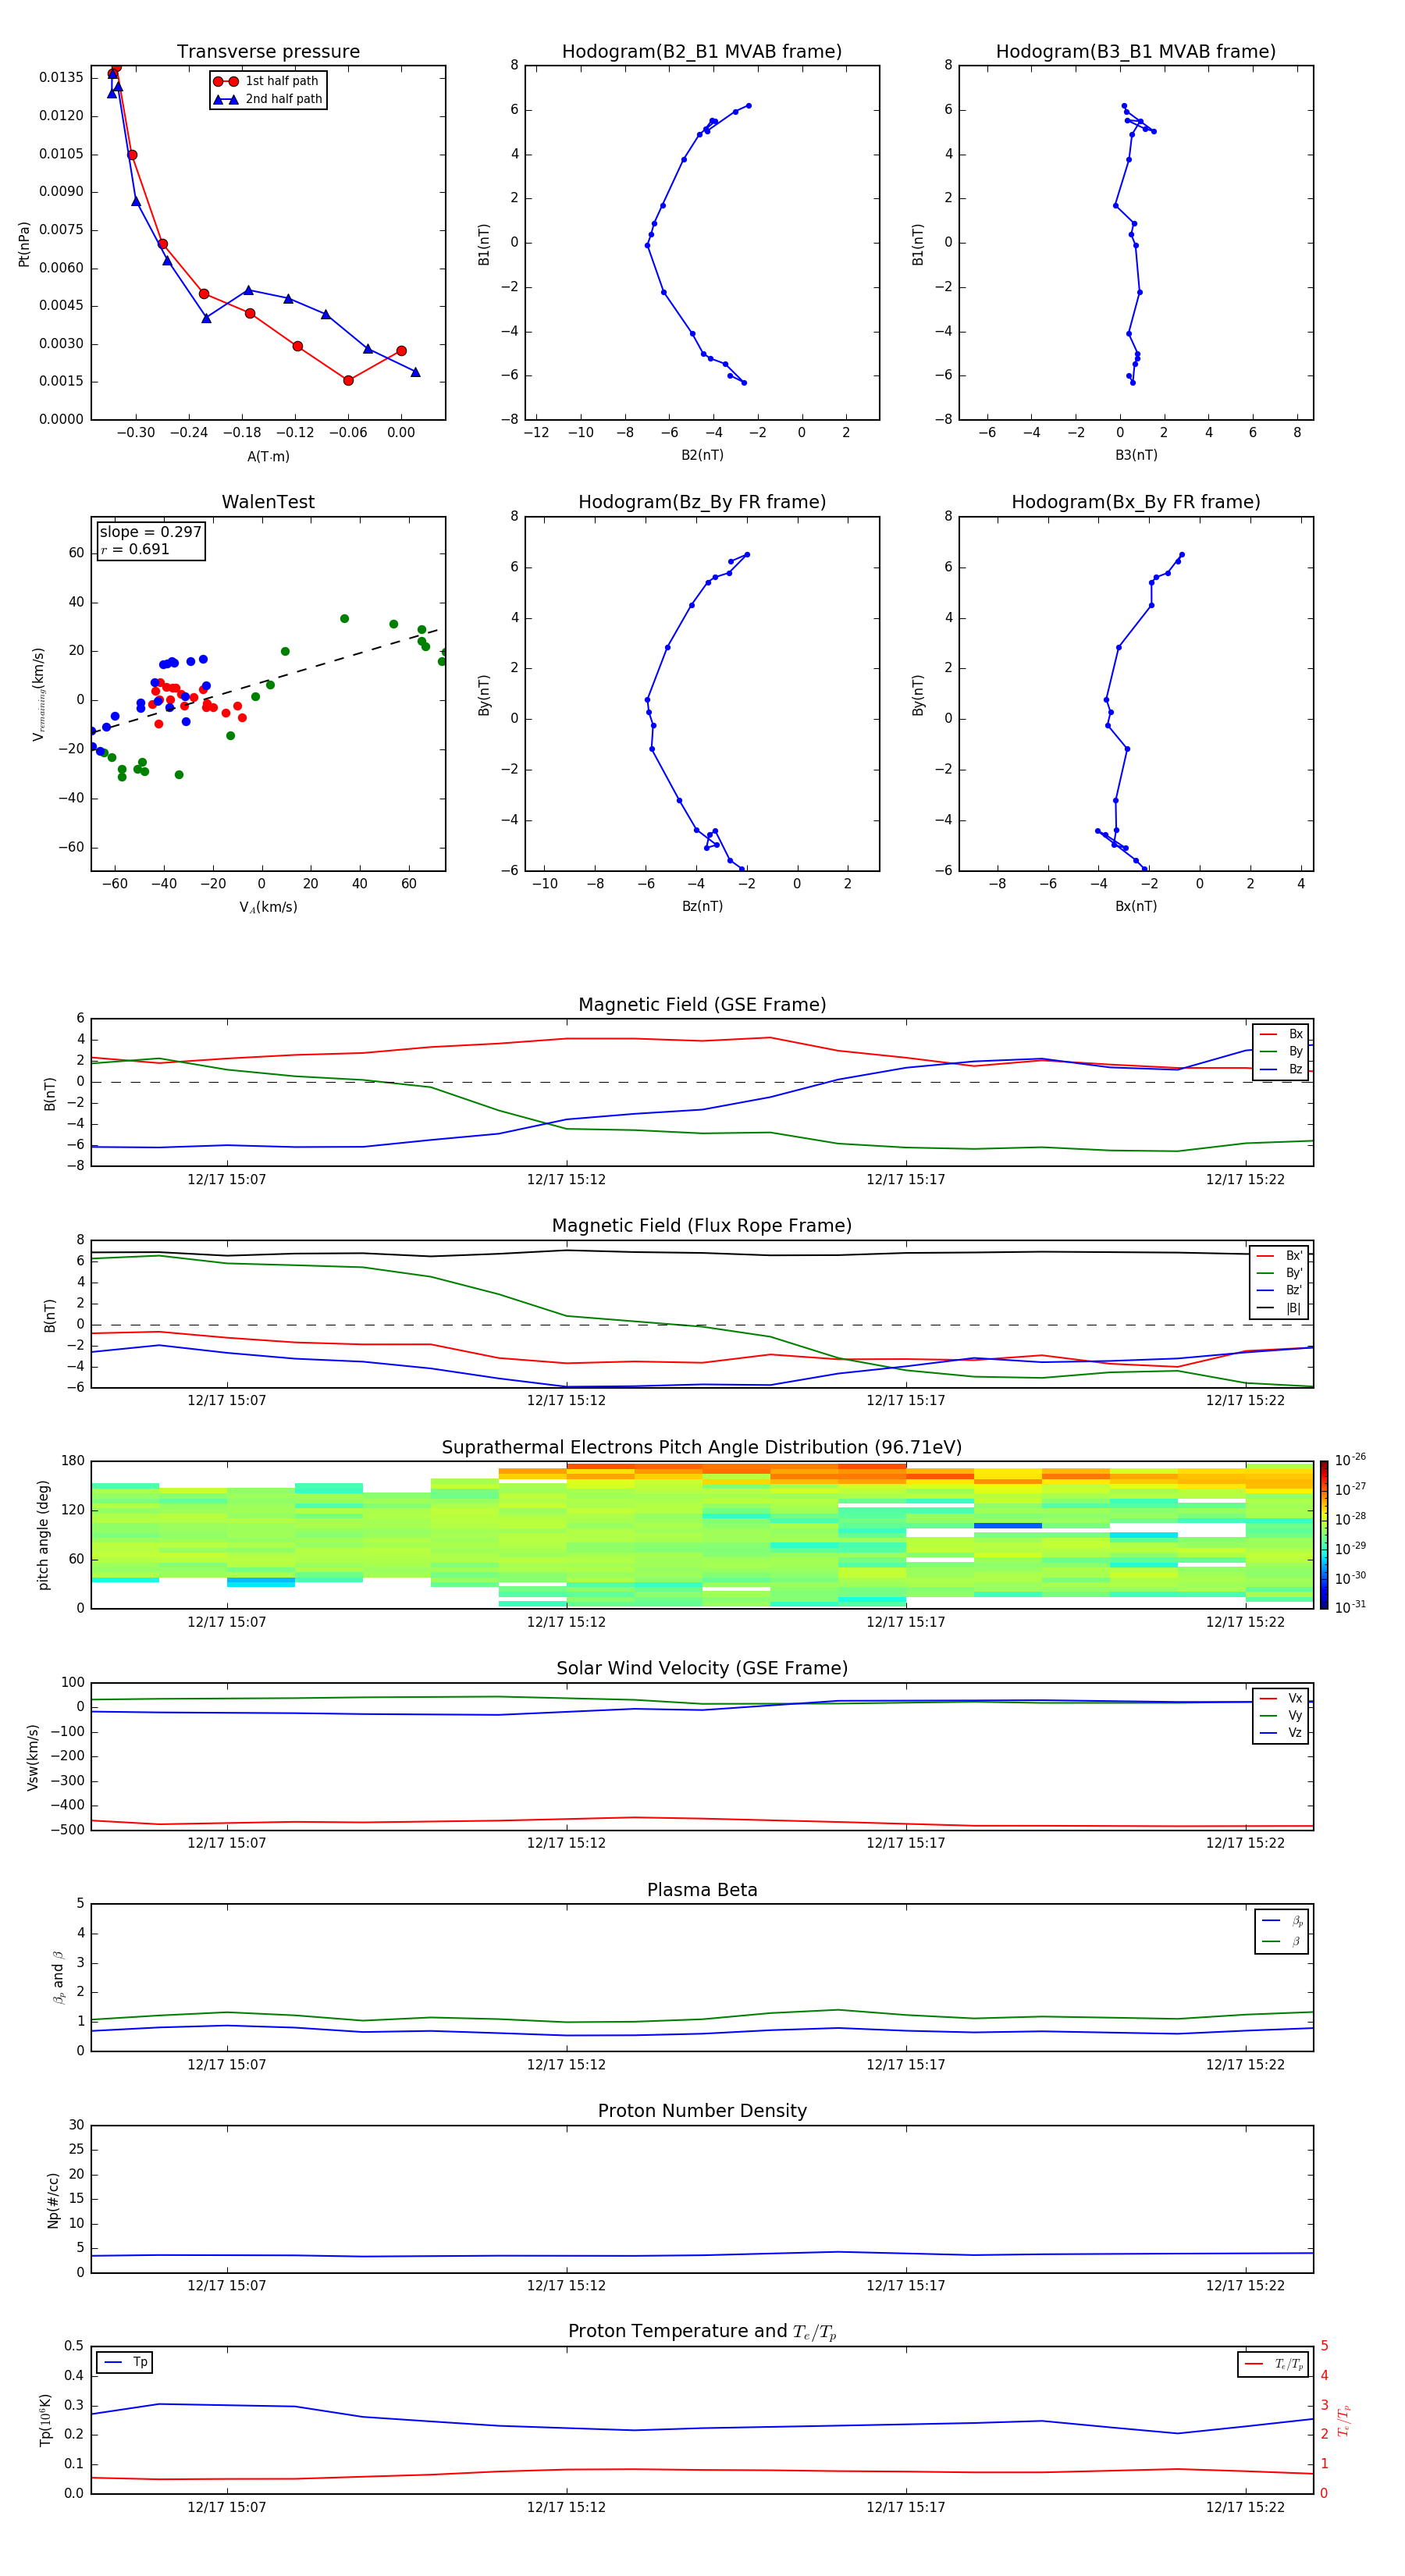The height and width of the screenshot is (2576, 1405).
Task: Click the 'WalenTest' plot title
Action: [x=268, y=502]
